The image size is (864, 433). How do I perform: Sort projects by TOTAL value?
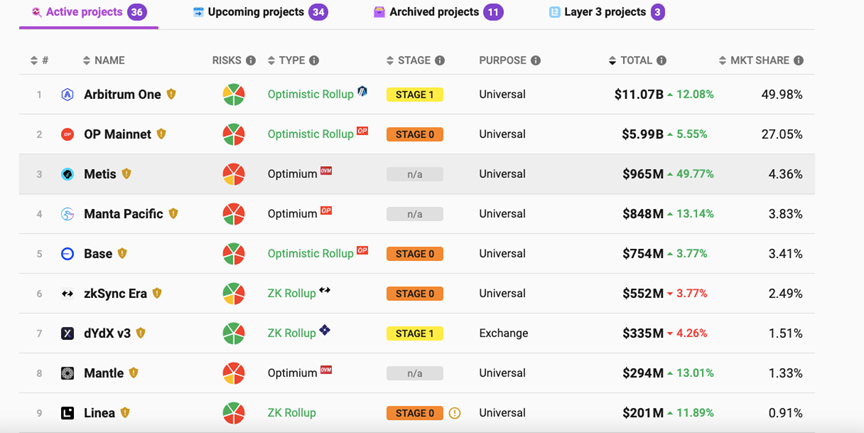[630, 61]
